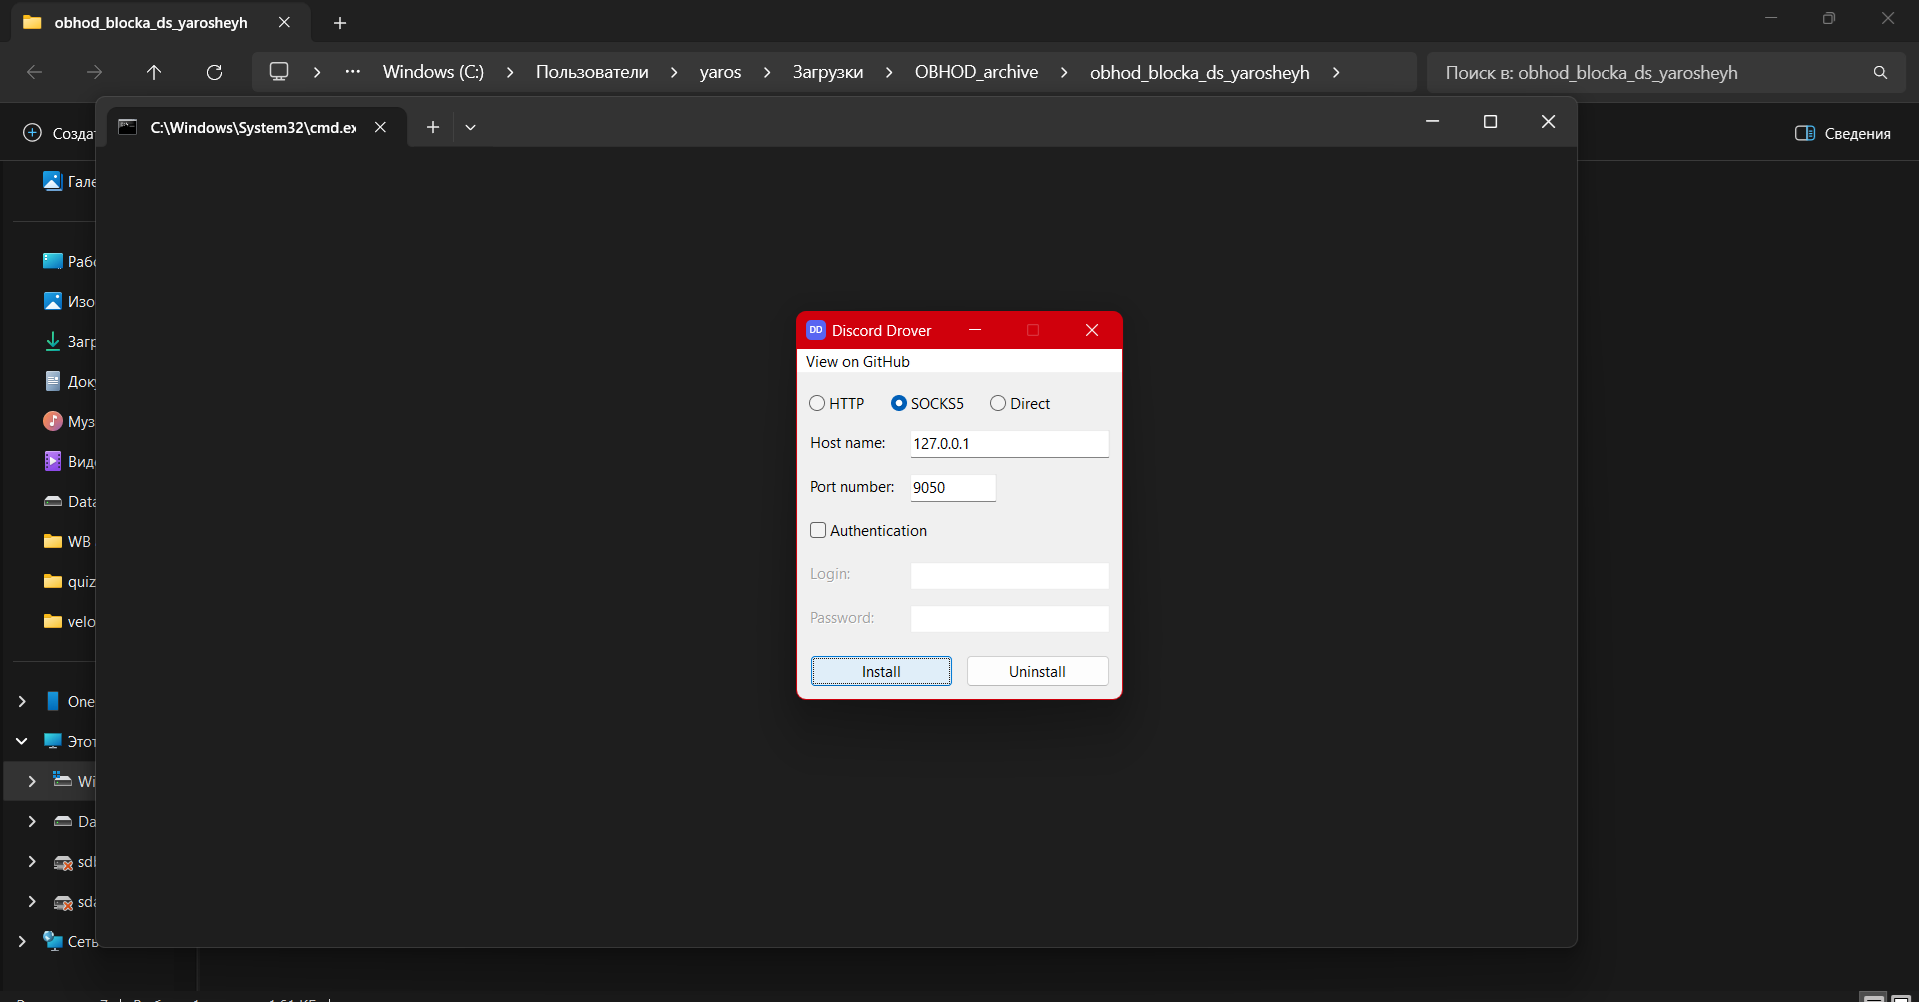Go forward in File Explorer

(x=94, y=72)
